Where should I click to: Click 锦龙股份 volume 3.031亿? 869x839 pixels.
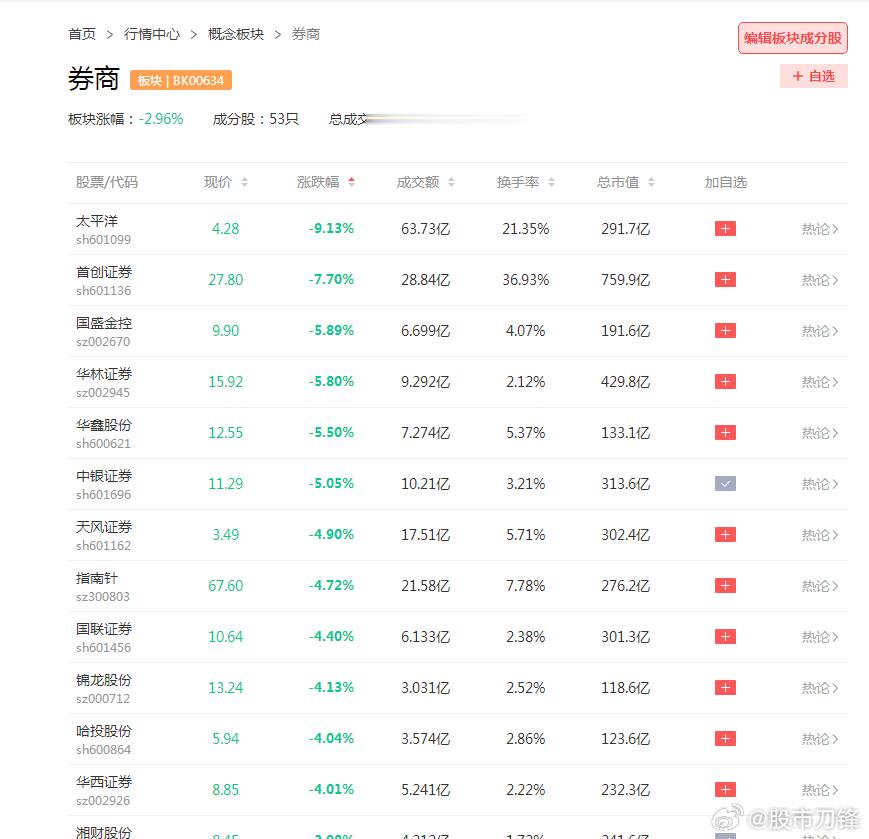[x=425, y=687]
